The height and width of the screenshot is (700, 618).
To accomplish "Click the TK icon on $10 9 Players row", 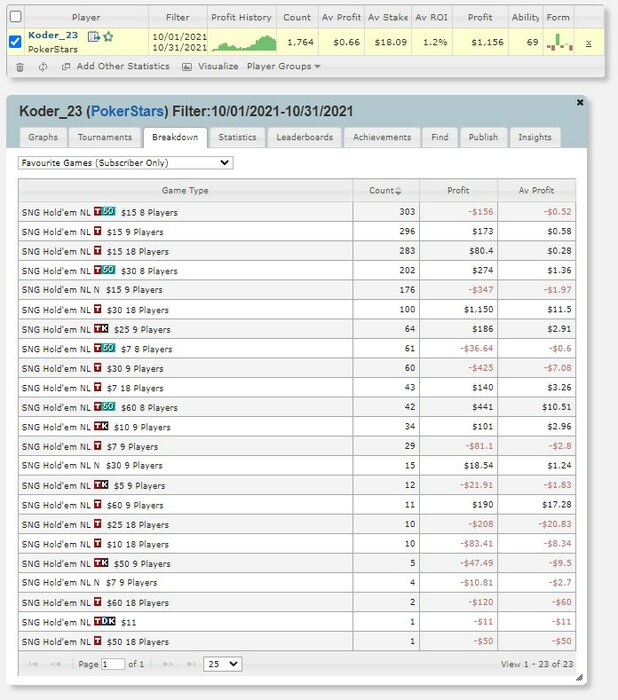I will 101,426.
